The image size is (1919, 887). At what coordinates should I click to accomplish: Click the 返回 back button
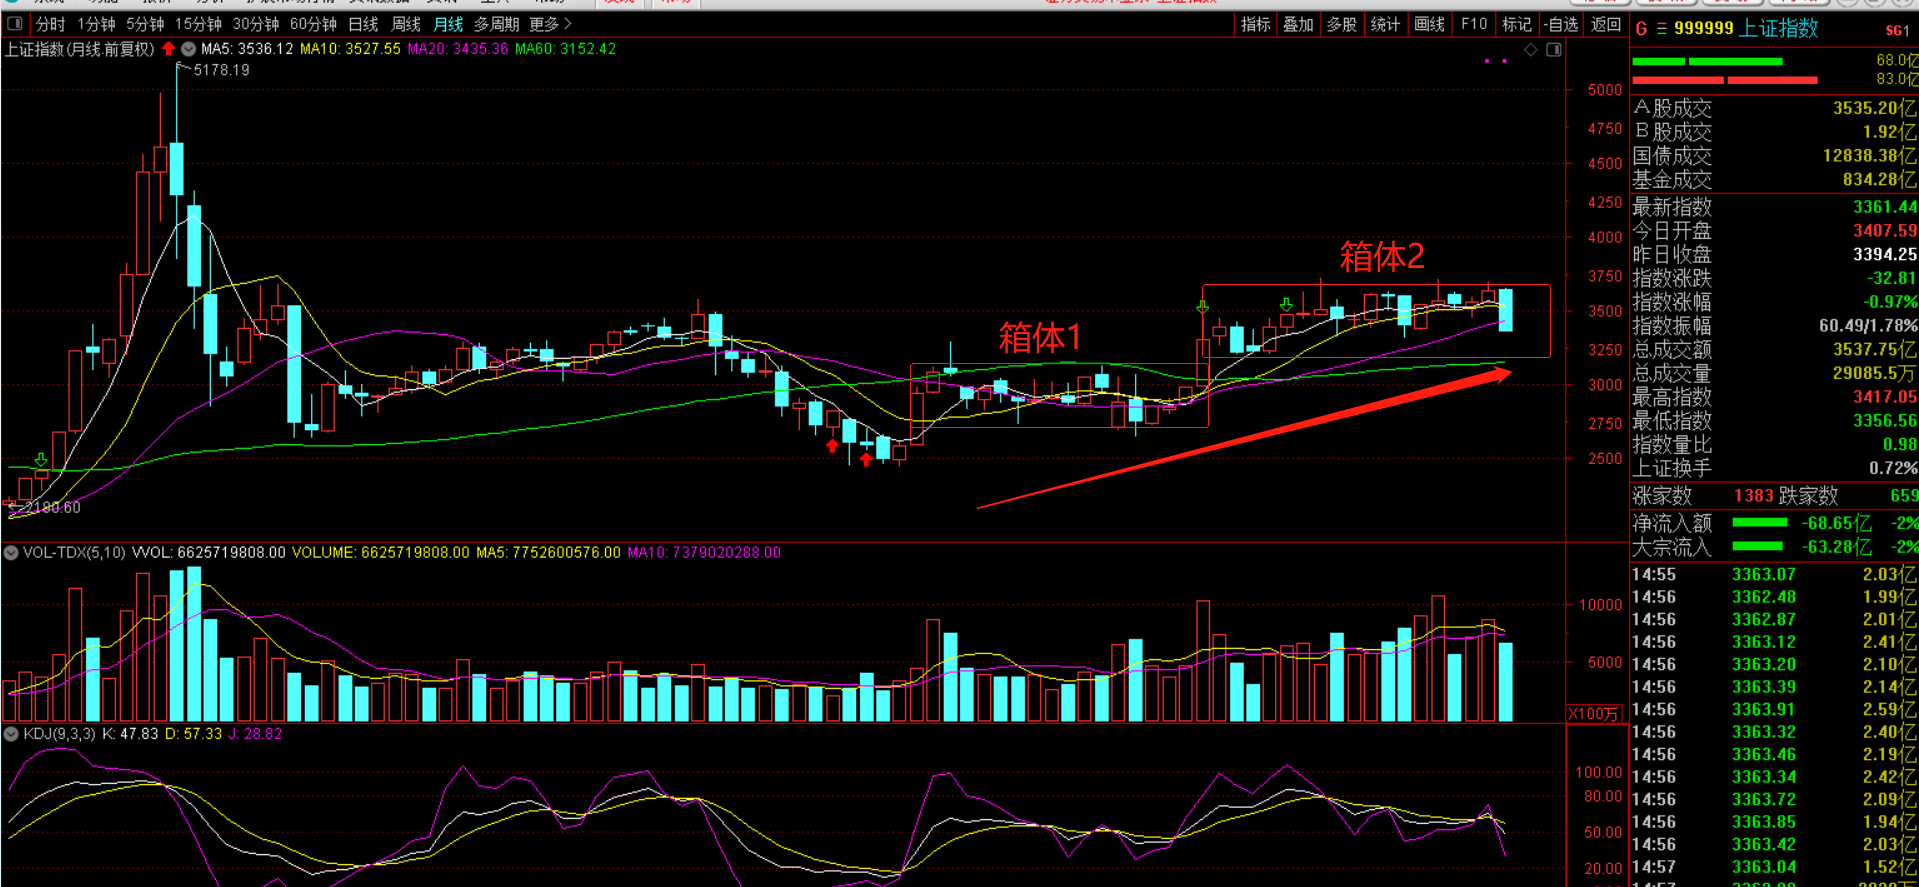pos(1605,24)
